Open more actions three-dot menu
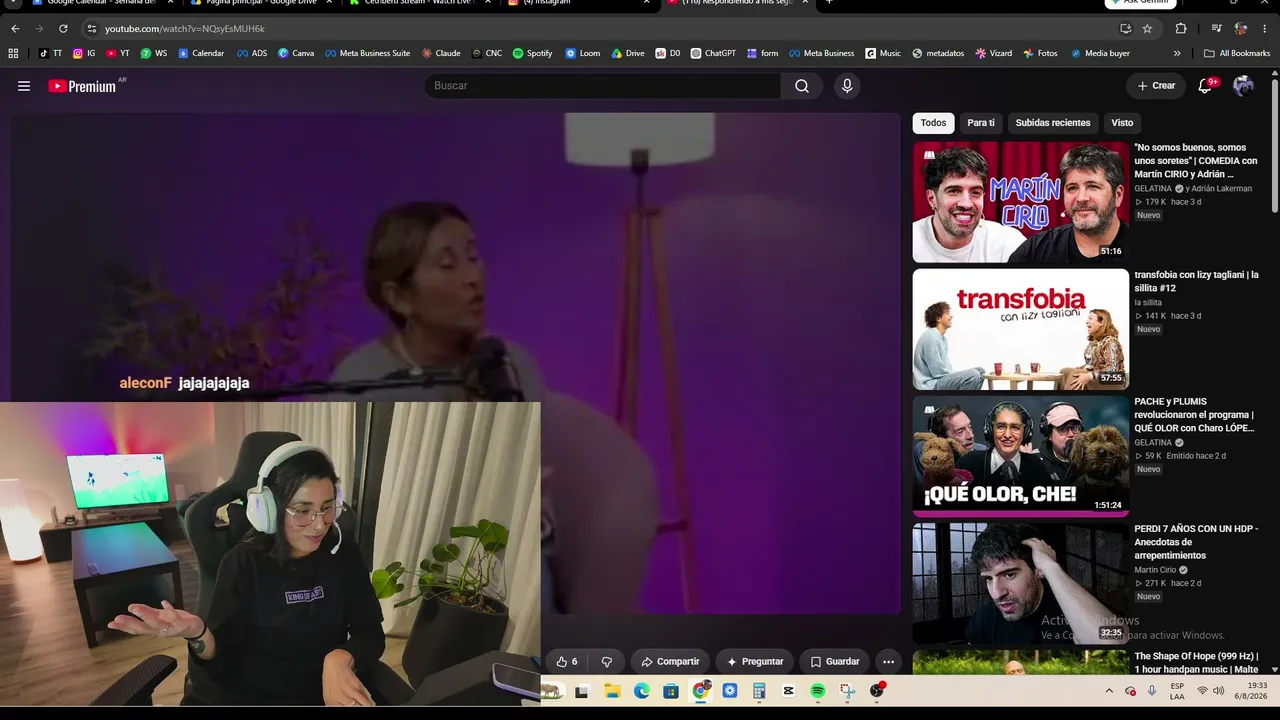 pos(888,661)
